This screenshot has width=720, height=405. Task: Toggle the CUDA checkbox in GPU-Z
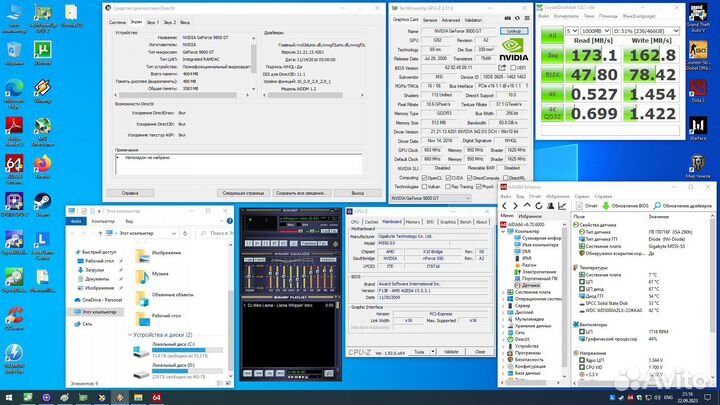pos(448,178)
